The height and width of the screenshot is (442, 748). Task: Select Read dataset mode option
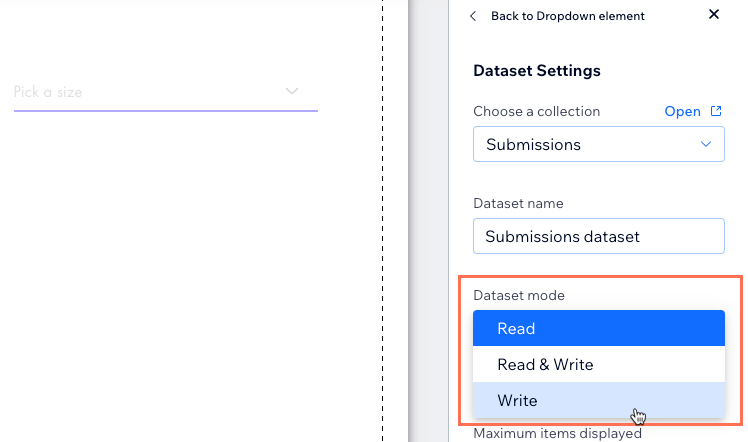[599, 328]
